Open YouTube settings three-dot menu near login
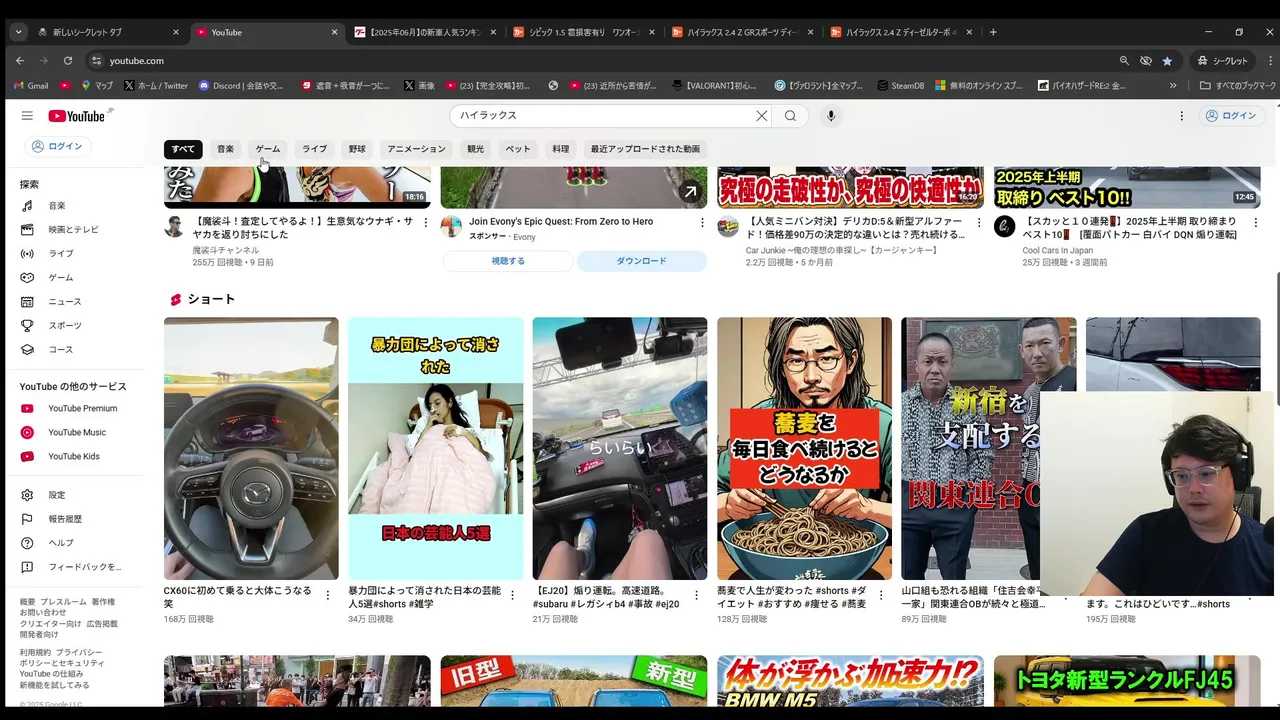1280x720 pixels. tap(1181, 116)
